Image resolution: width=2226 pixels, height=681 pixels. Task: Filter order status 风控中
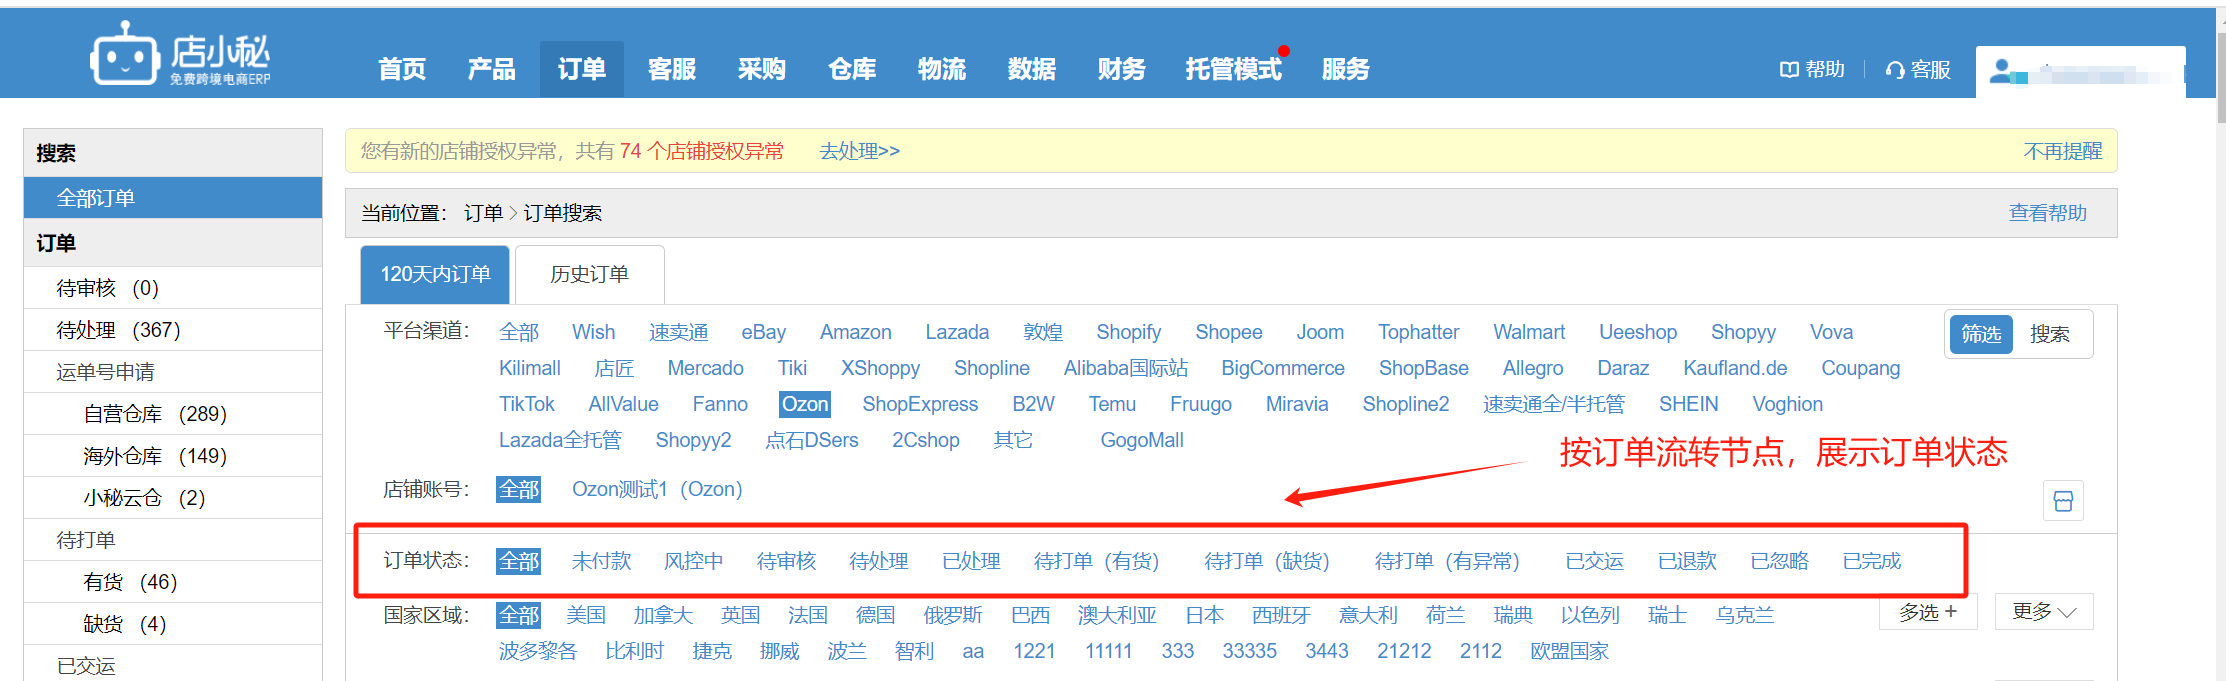click(694, 561)
